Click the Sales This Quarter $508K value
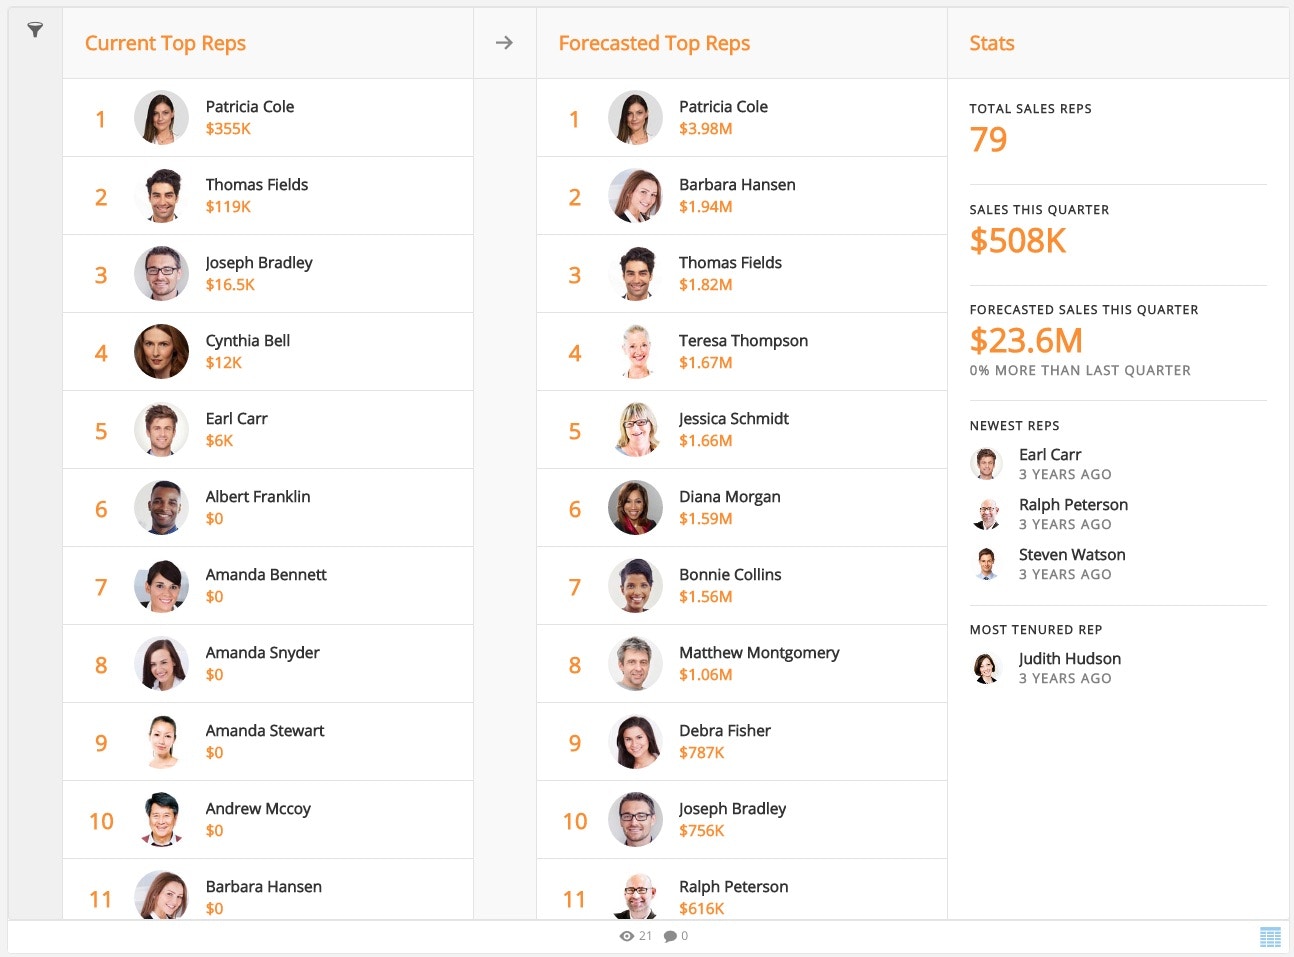This screenshot has height=957, width=1294. pos(1017,240)
